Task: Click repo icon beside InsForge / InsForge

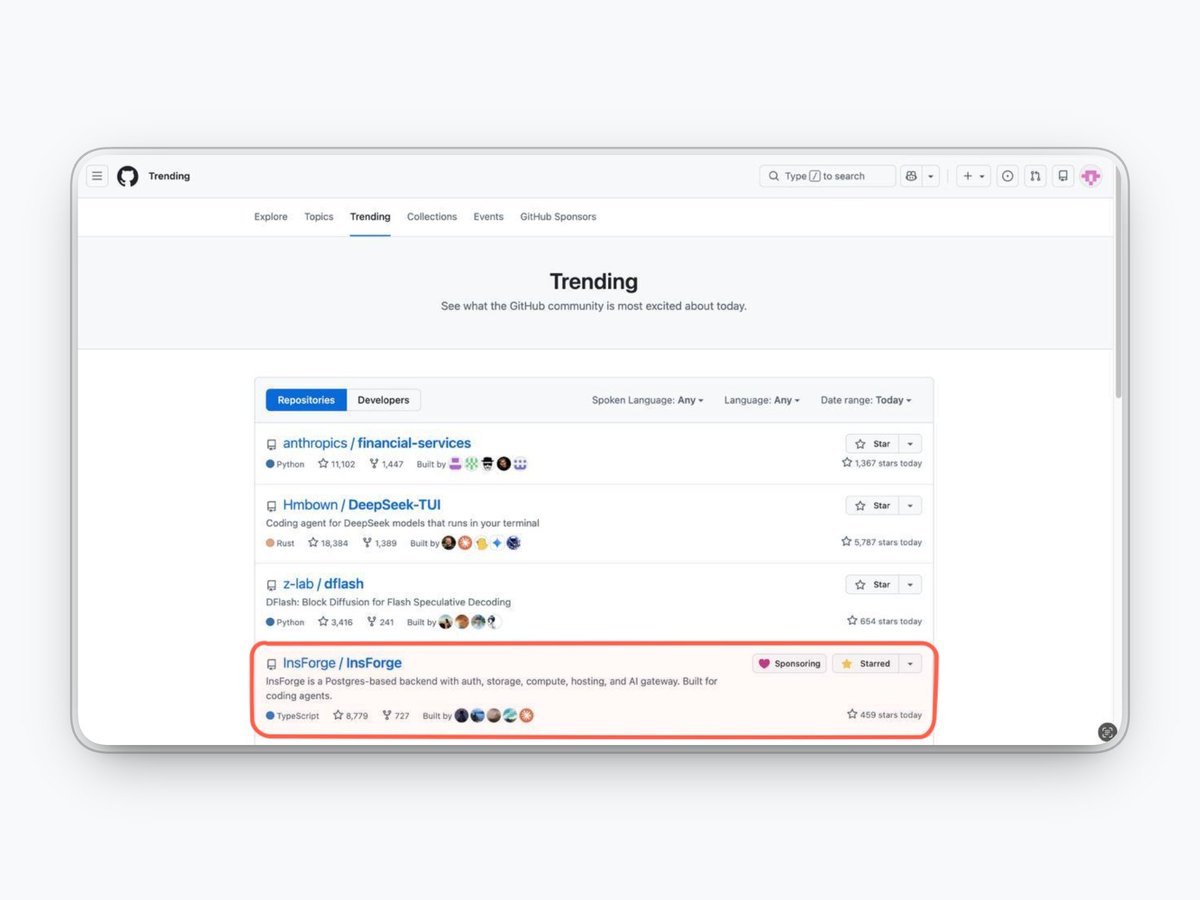Action: 271,664
